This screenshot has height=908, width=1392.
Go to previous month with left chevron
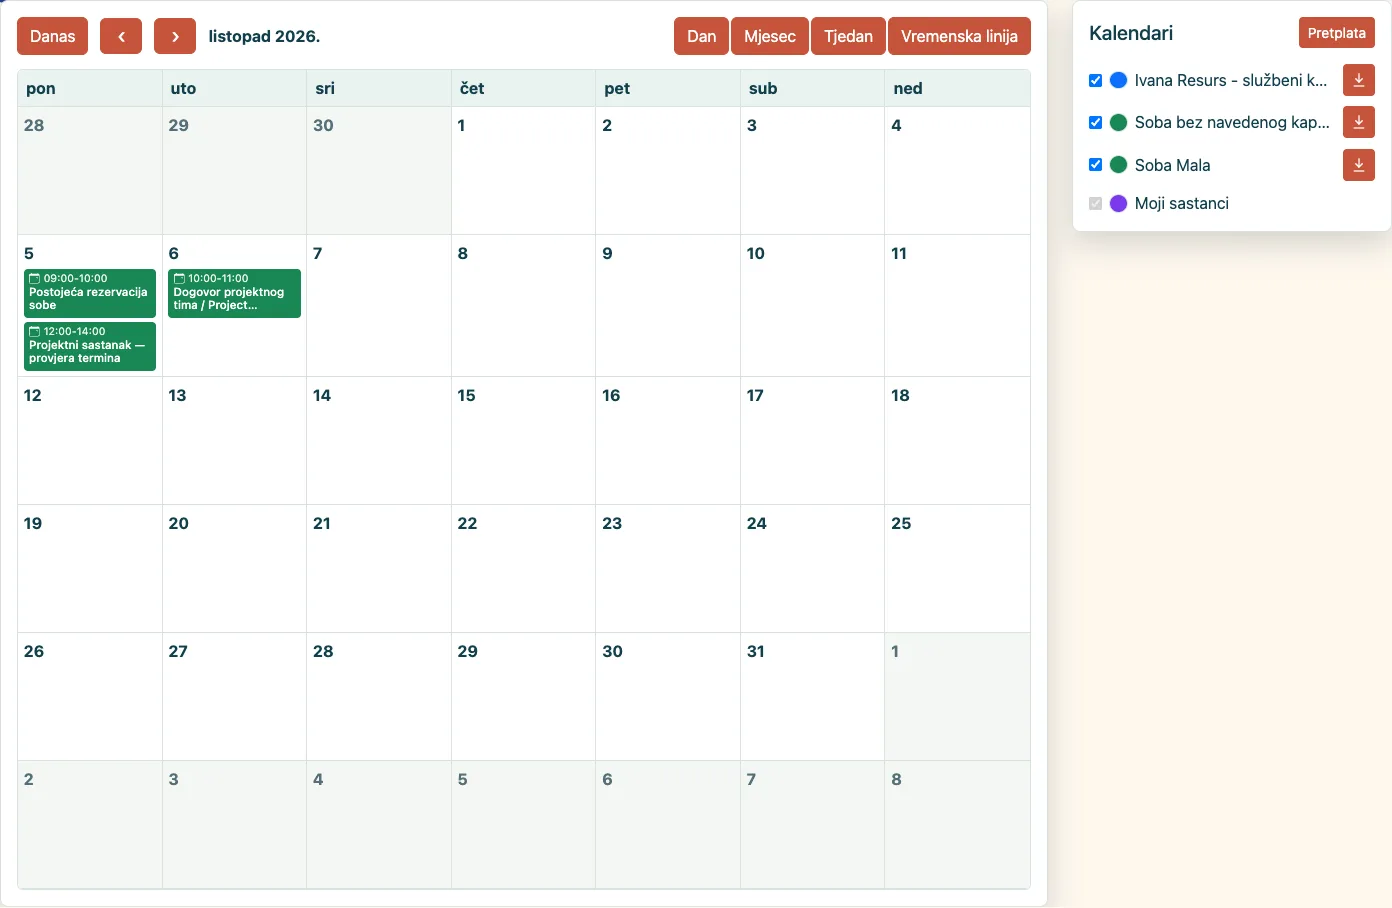[x=121, y=36]
